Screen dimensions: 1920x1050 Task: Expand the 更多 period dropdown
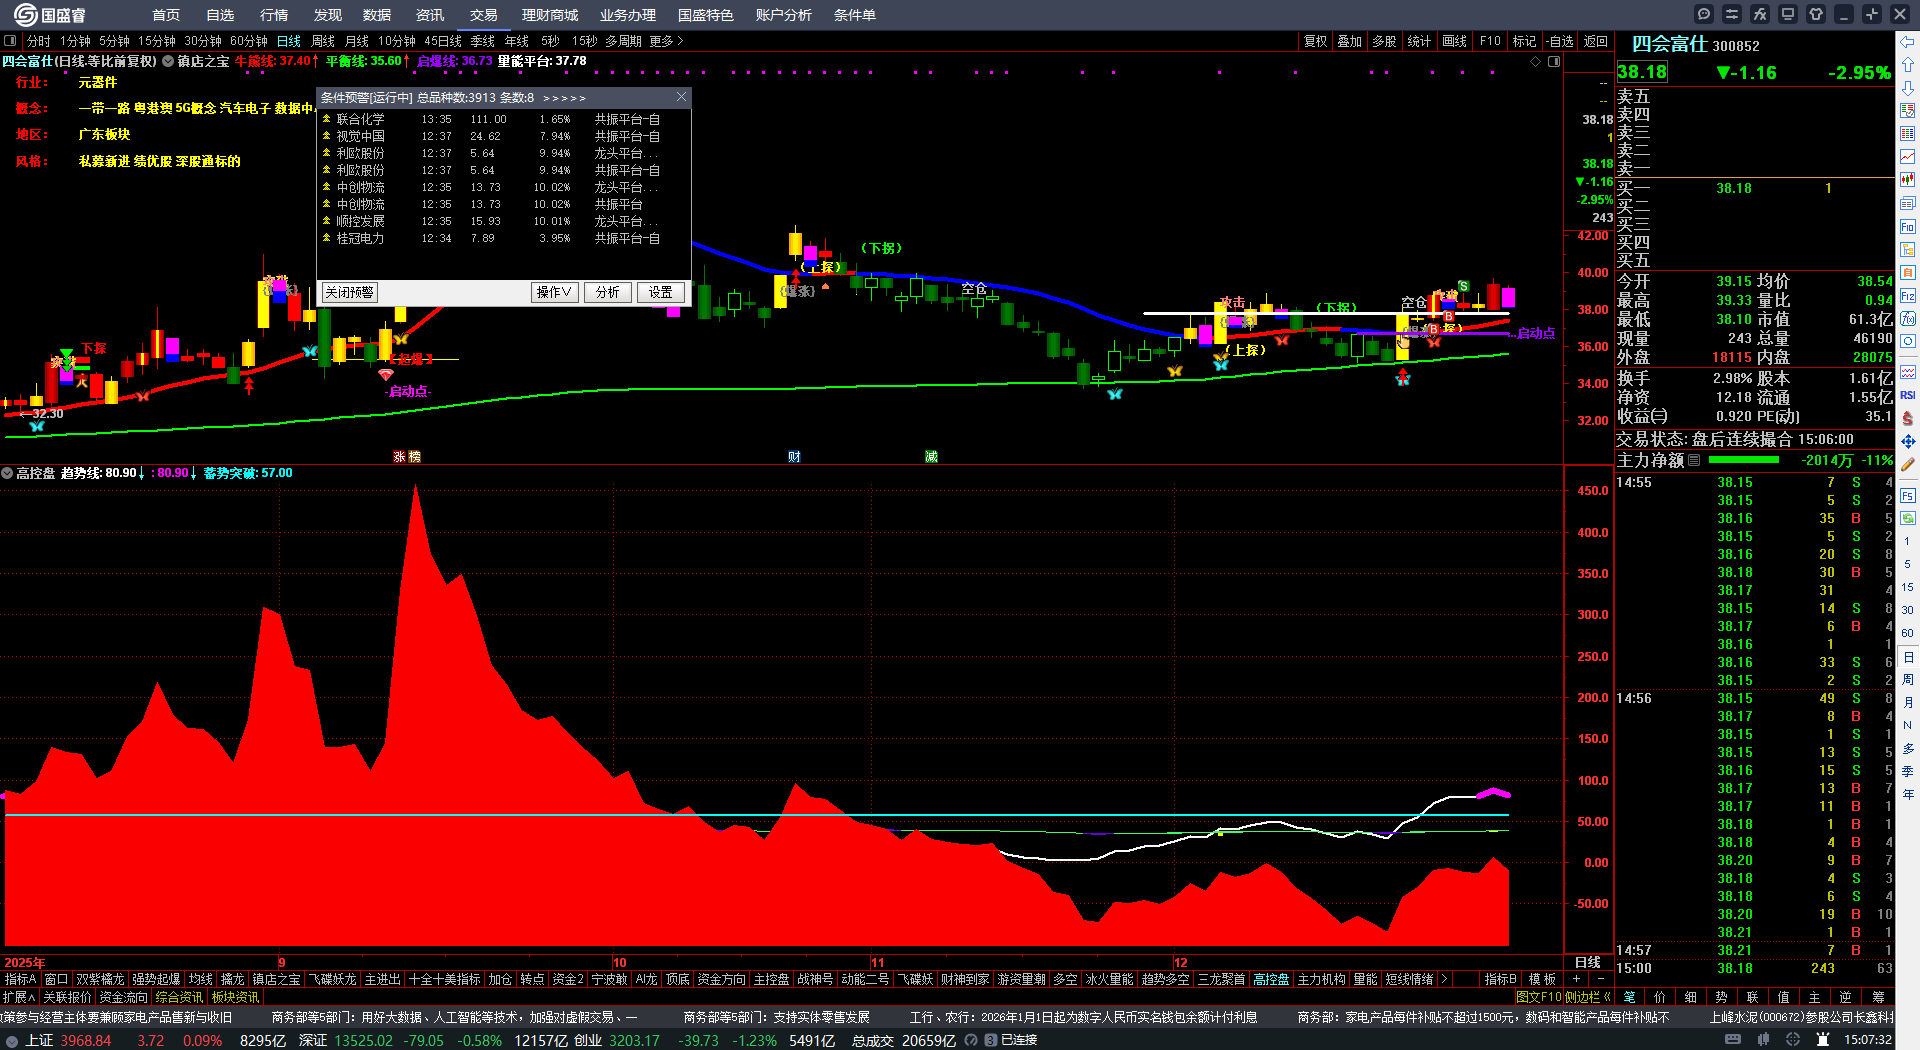point(666,41)
